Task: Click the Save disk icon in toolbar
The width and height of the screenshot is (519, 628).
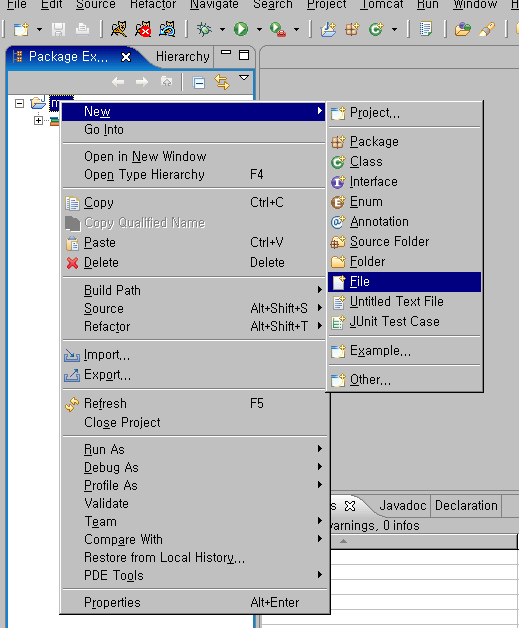Action: tap(58, 29)
